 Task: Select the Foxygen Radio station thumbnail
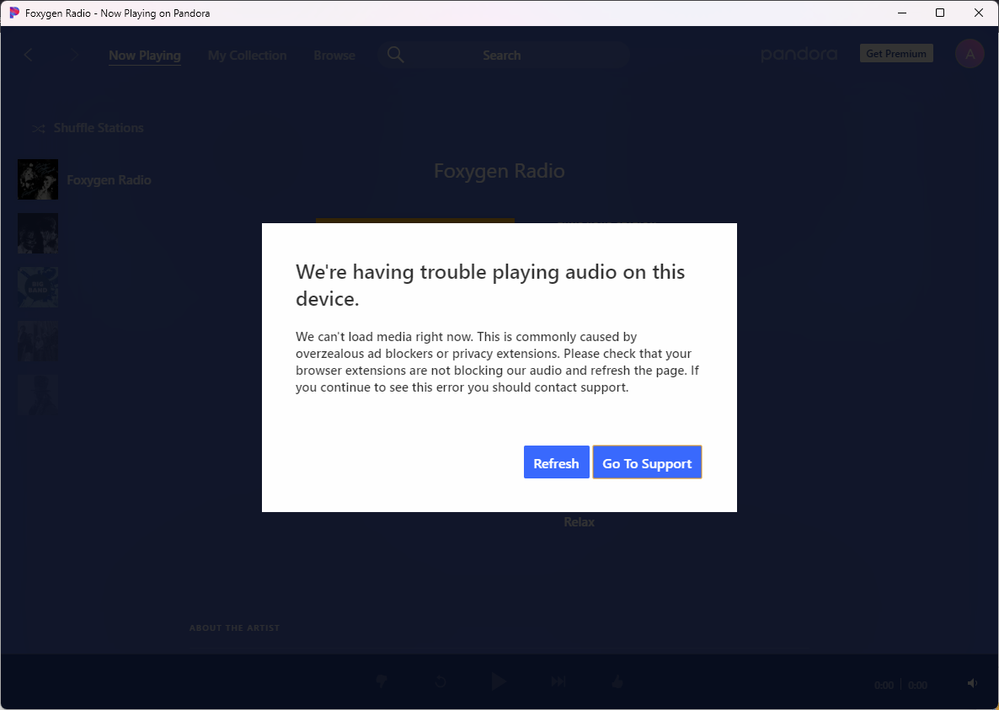(x=38, y=180)
